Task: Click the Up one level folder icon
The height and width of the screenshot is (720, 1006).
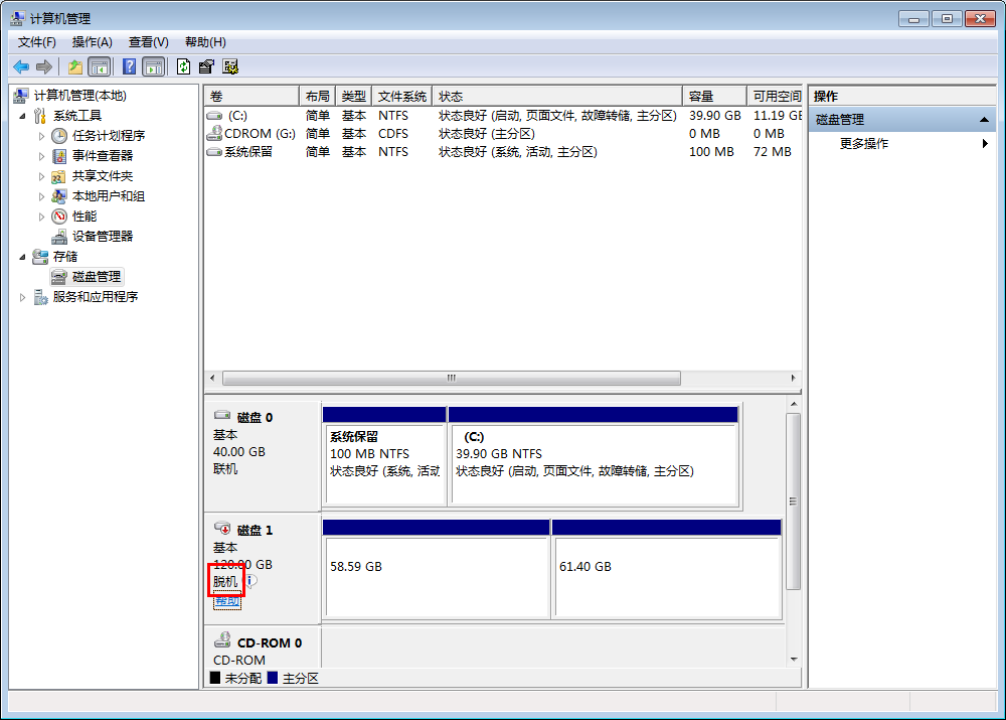Action: [x=75, y=67]
